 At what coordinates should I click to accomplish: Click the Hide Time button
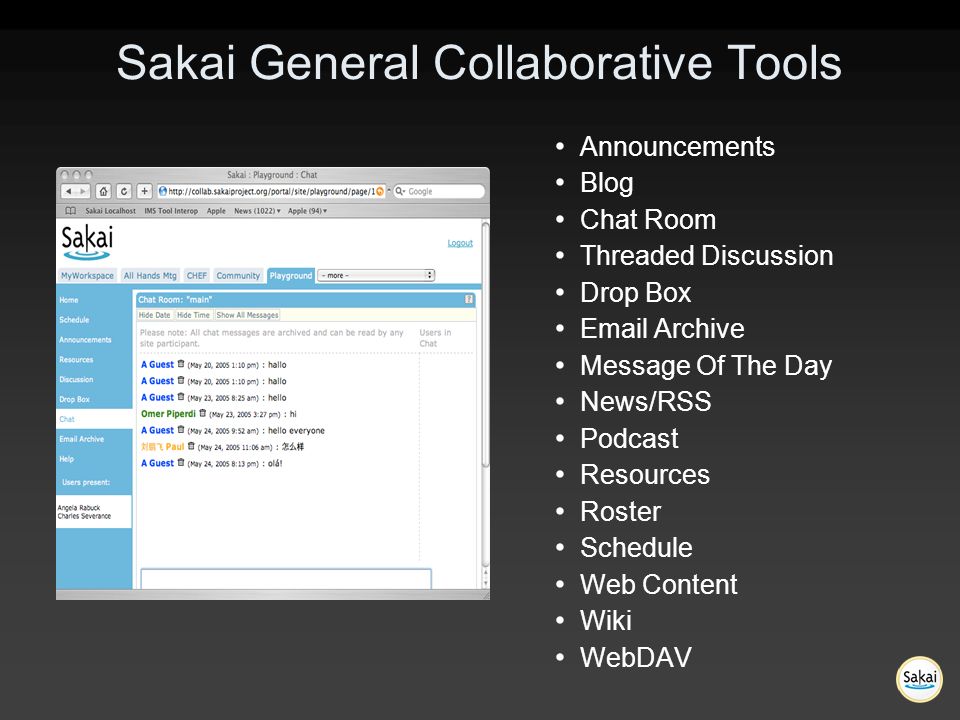pos(193,315)
